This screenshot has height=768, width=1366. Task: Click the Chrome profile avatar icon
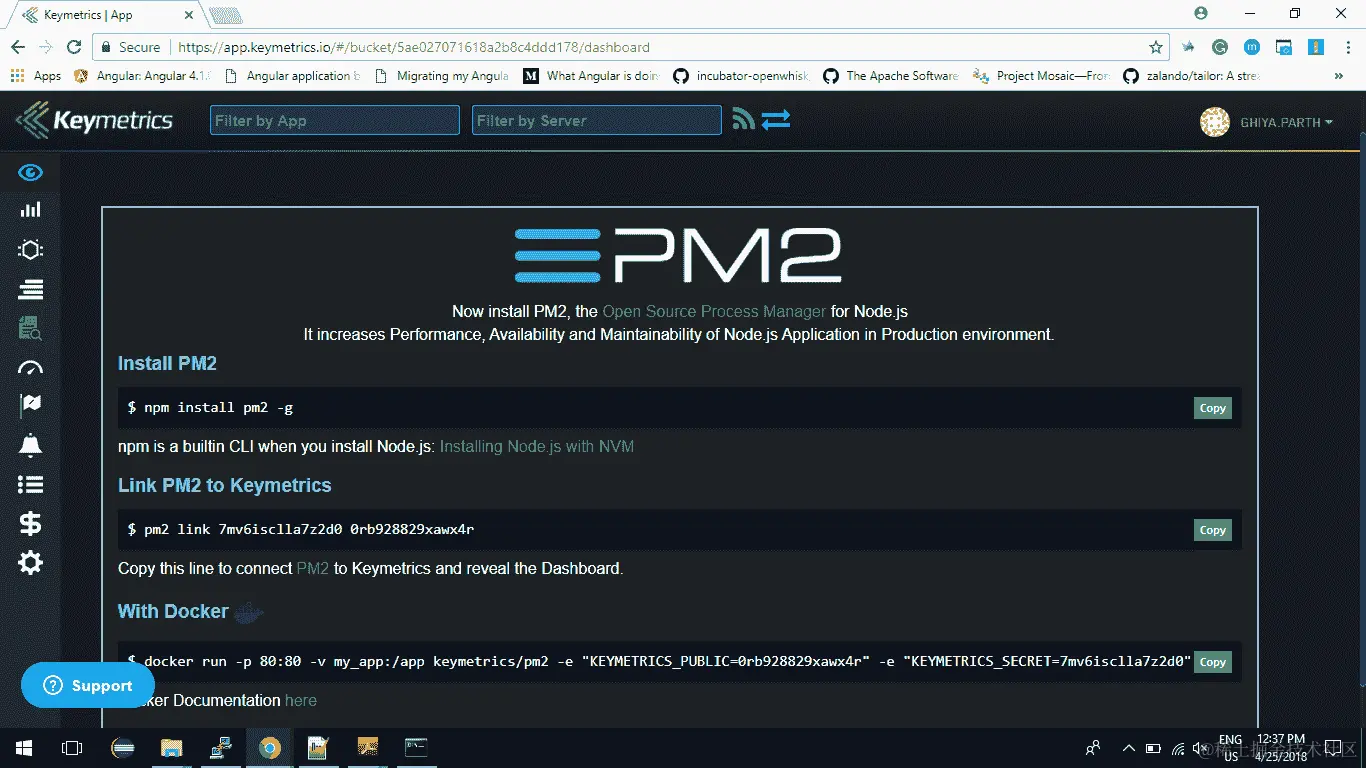coord(1201,13)
